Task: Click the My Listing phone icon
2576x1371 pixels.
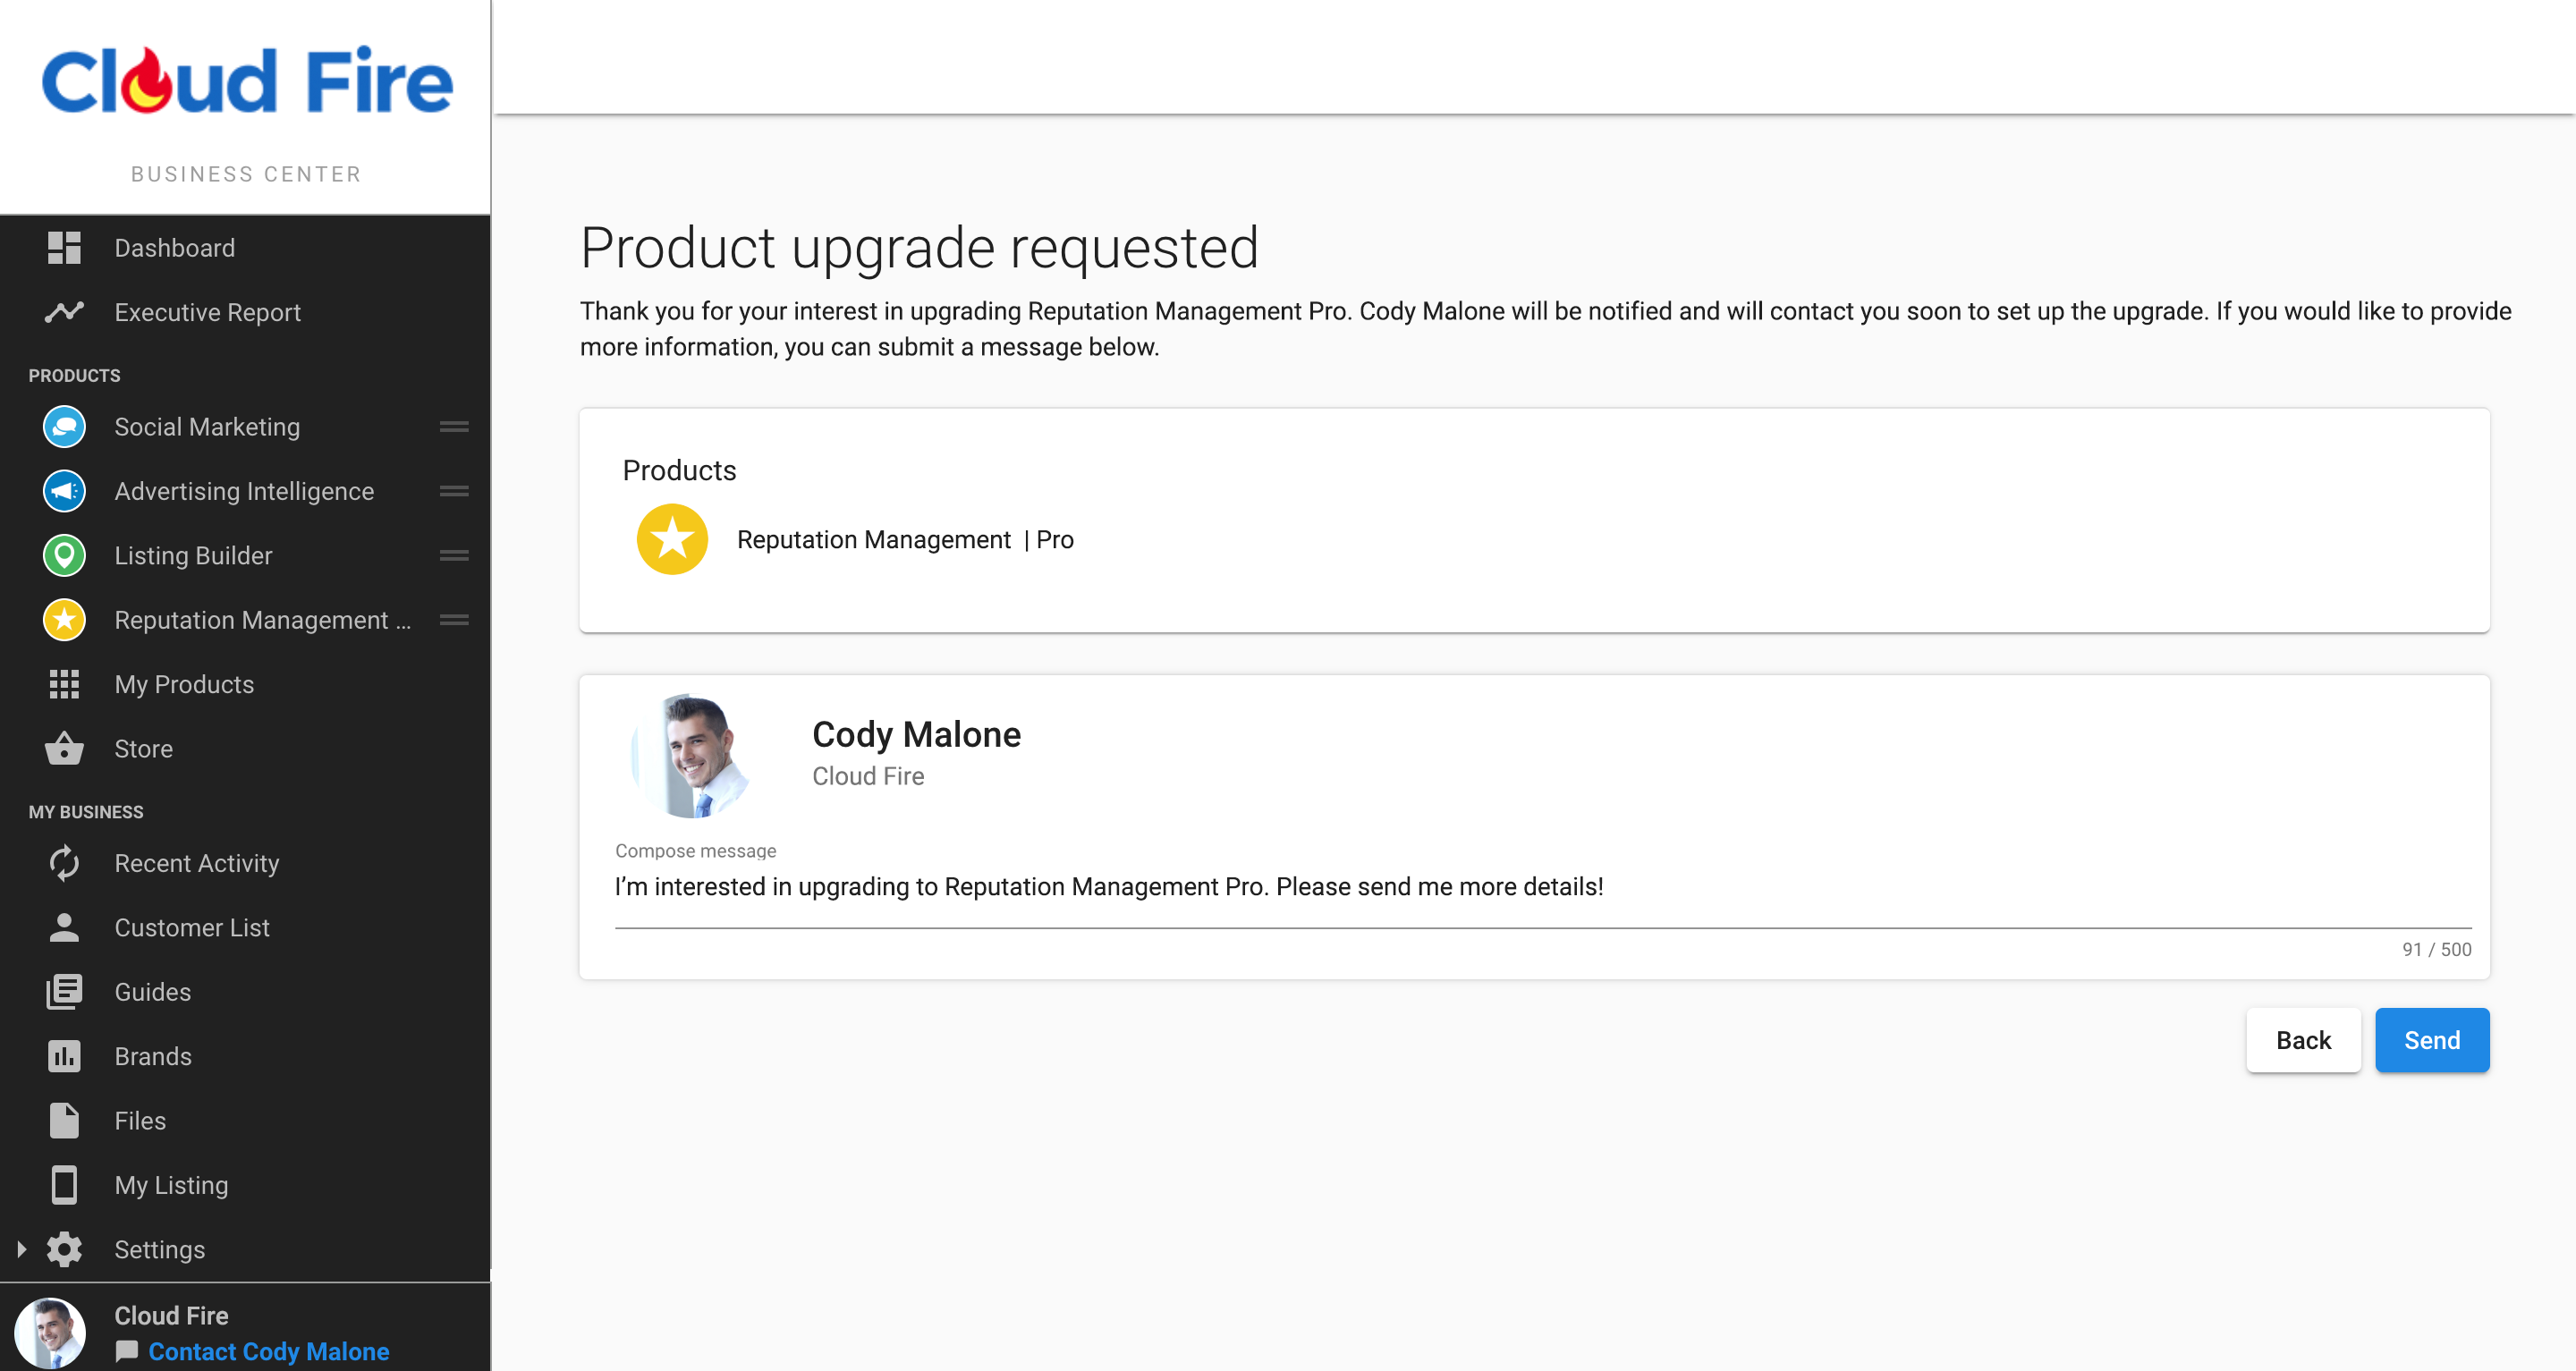Action: pyautogui.click(x=64, y=1184)
